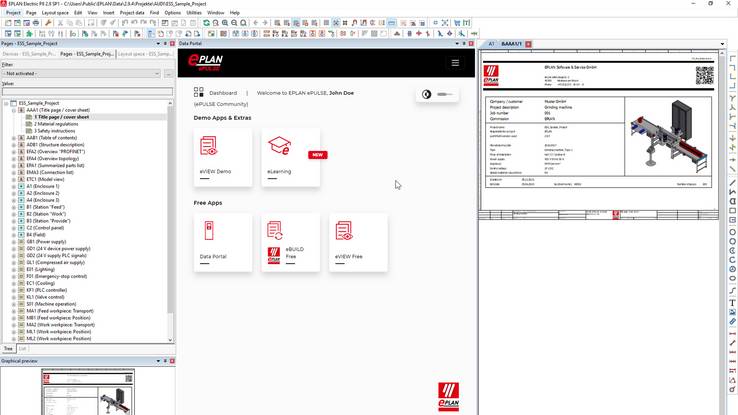Expand the GB1 (Power supply) tree node
The height and width of the screenshot is (415, 738).
[x=14, y=242]
